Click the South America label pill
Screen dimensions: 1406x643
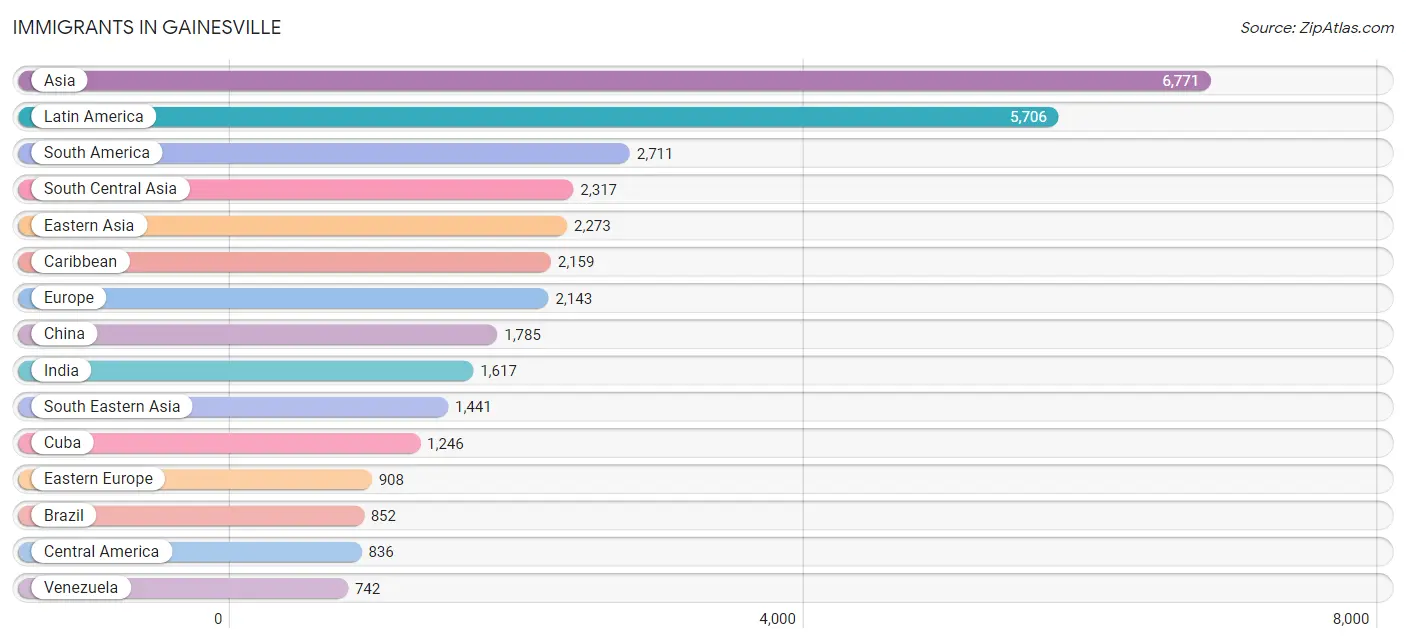click(x=96, y=153)
